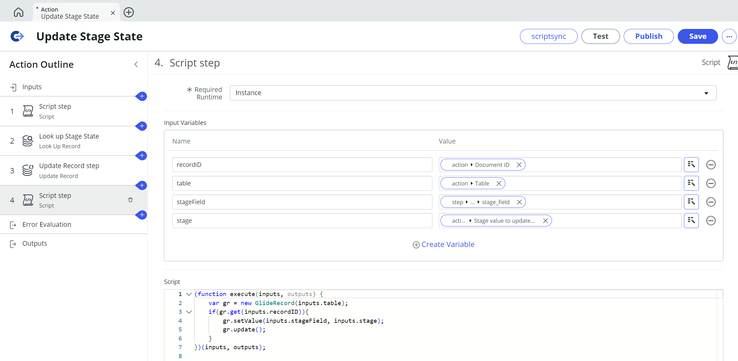Open the Required Runtime dropdown

pyautogui.click(x=473, y=93)
